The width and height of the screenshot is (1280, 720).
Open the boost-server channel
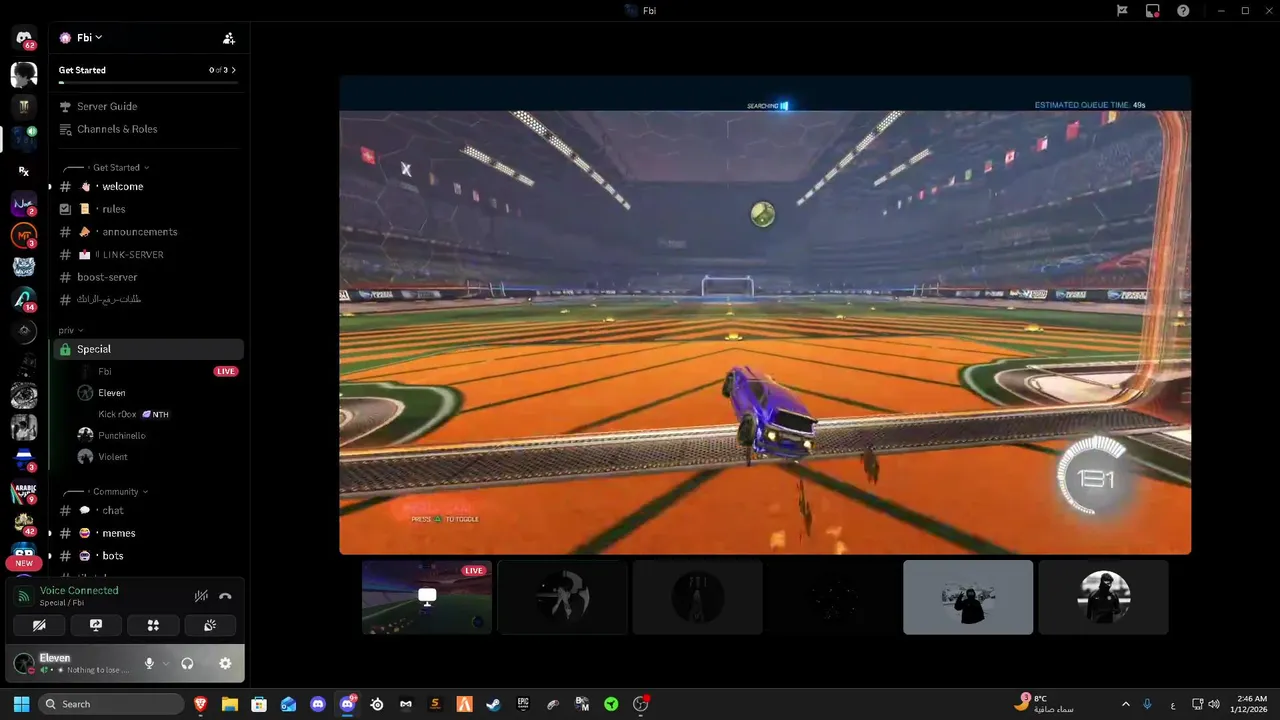(148, 277)
